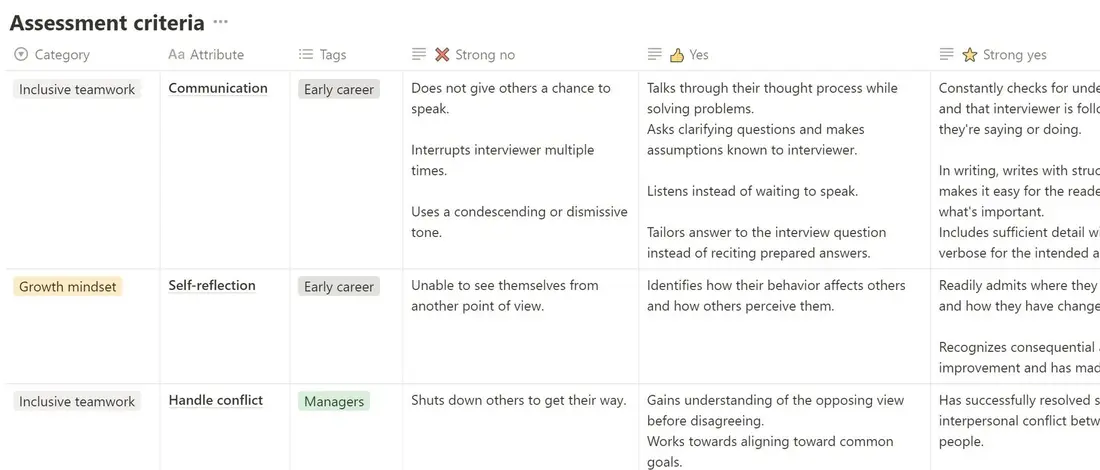Viewport: 1100px width, 470px height.
Task: Click the Category column select icon
Action: [x=21, y=54]
